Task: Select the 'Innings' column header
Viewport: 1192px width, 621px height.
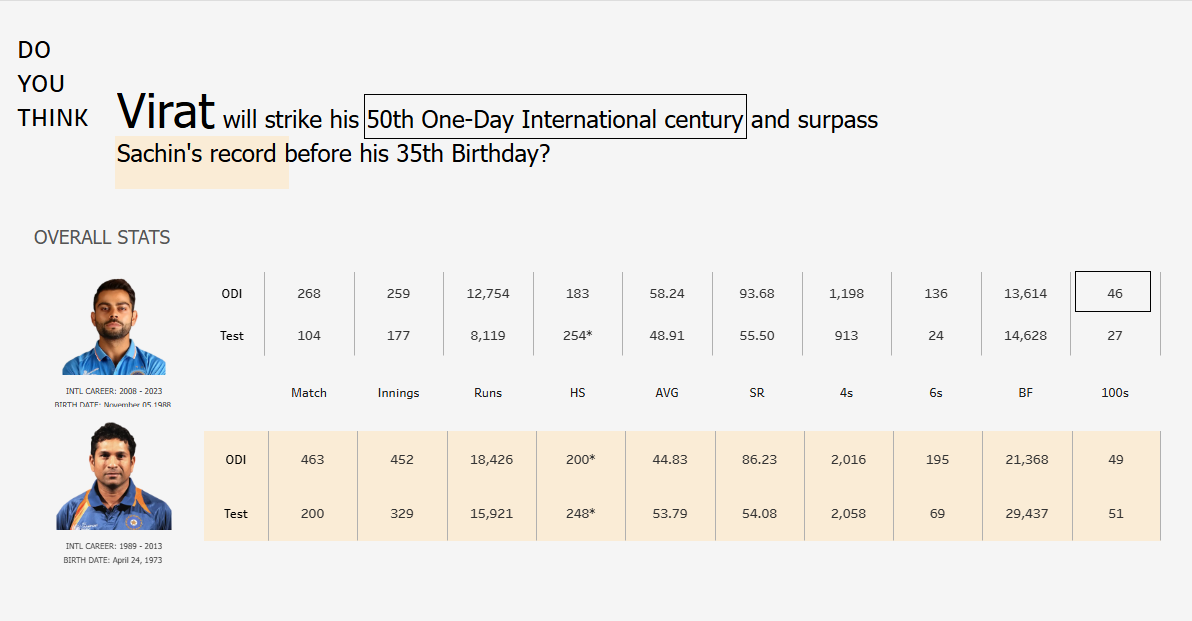Action: pyautogui.click(x=398, y=393)
